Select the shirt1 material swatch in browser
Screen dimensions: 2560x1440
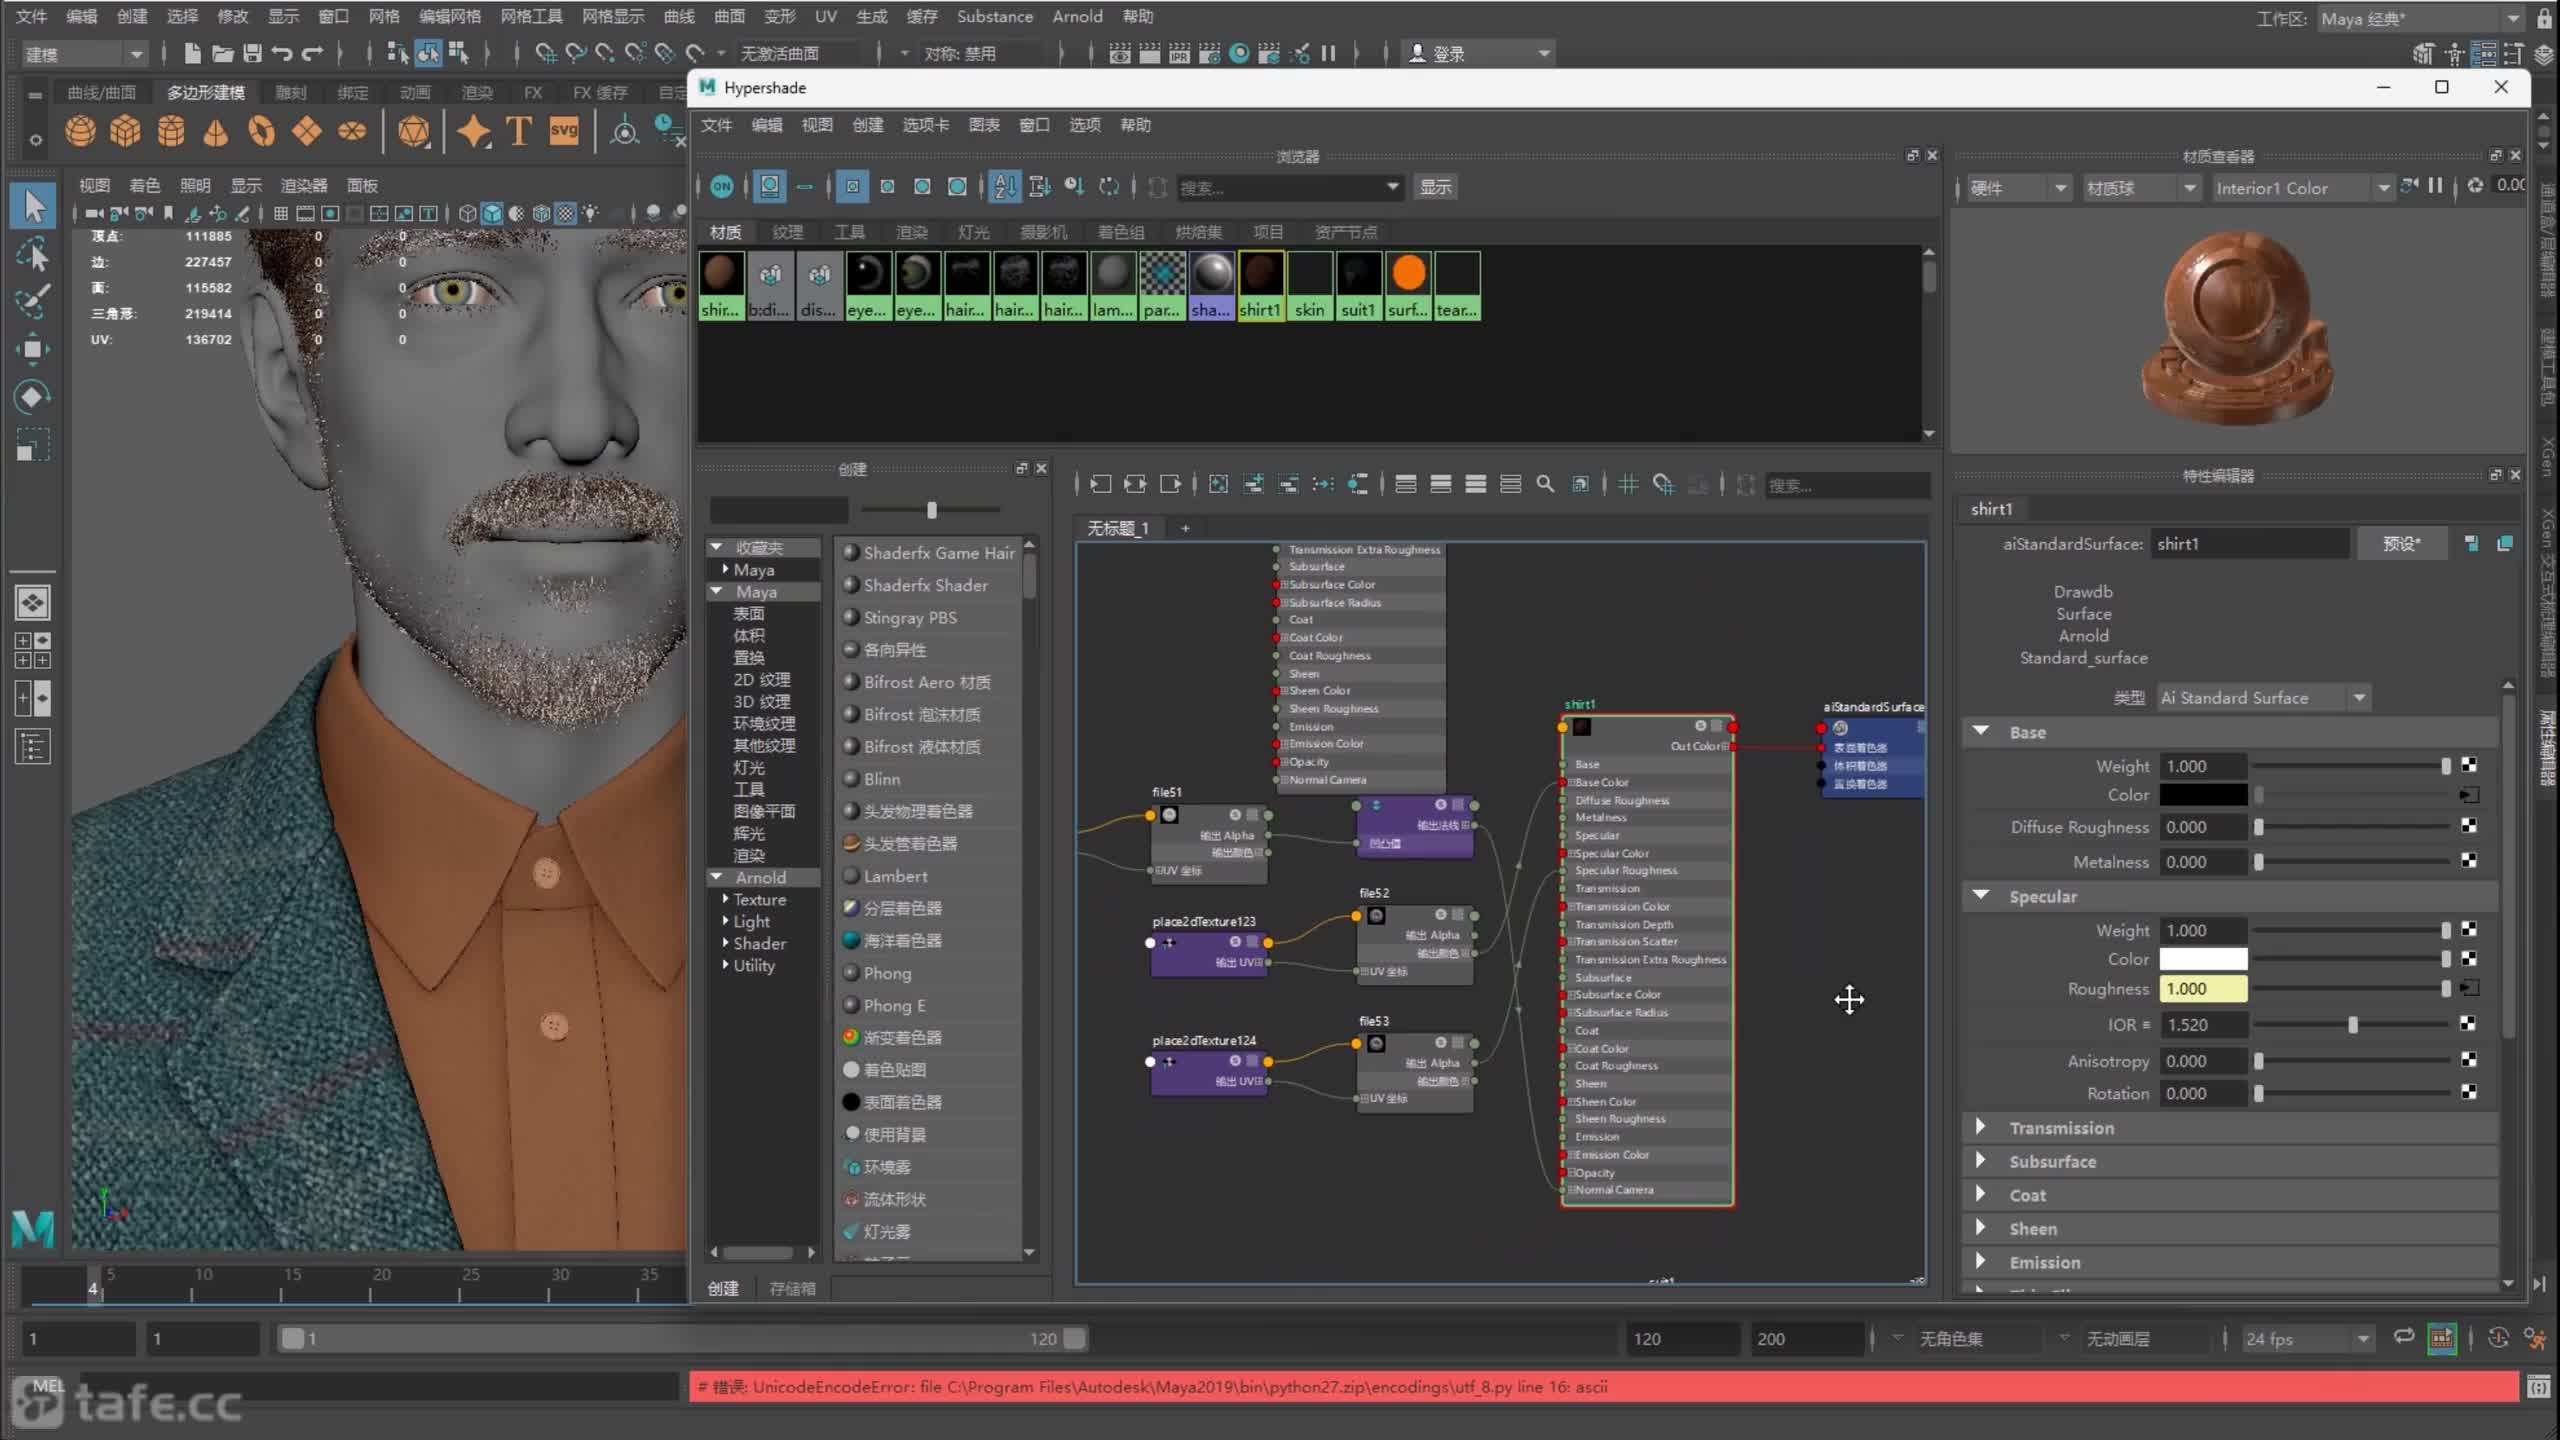(1260, 285)
